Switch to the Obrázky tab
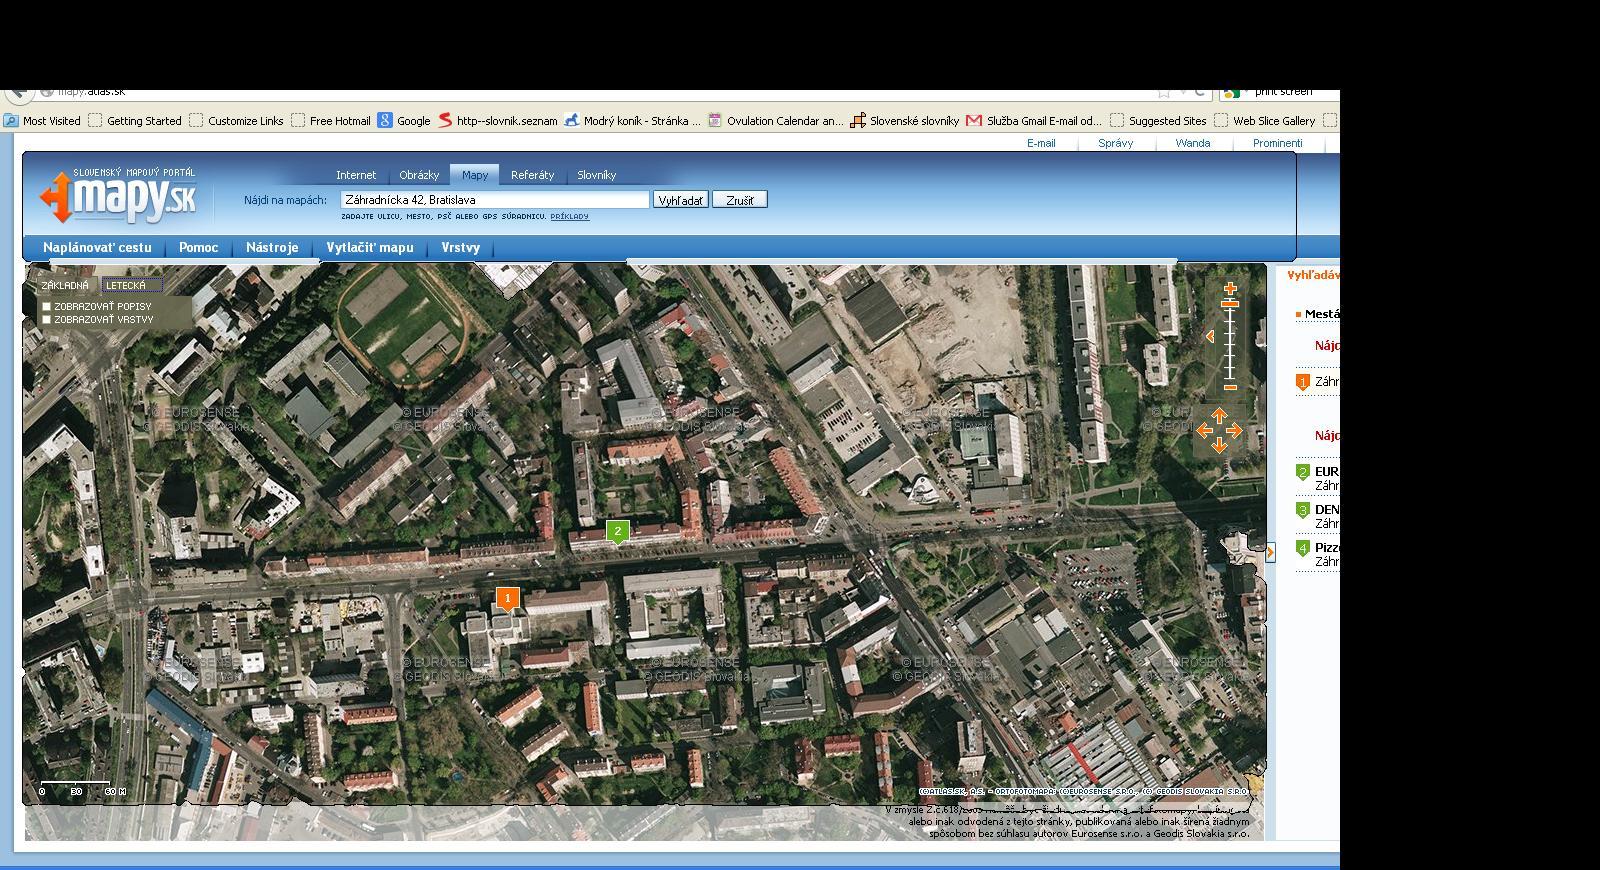Screen dimensions: 1600x870 coord(419,175)
